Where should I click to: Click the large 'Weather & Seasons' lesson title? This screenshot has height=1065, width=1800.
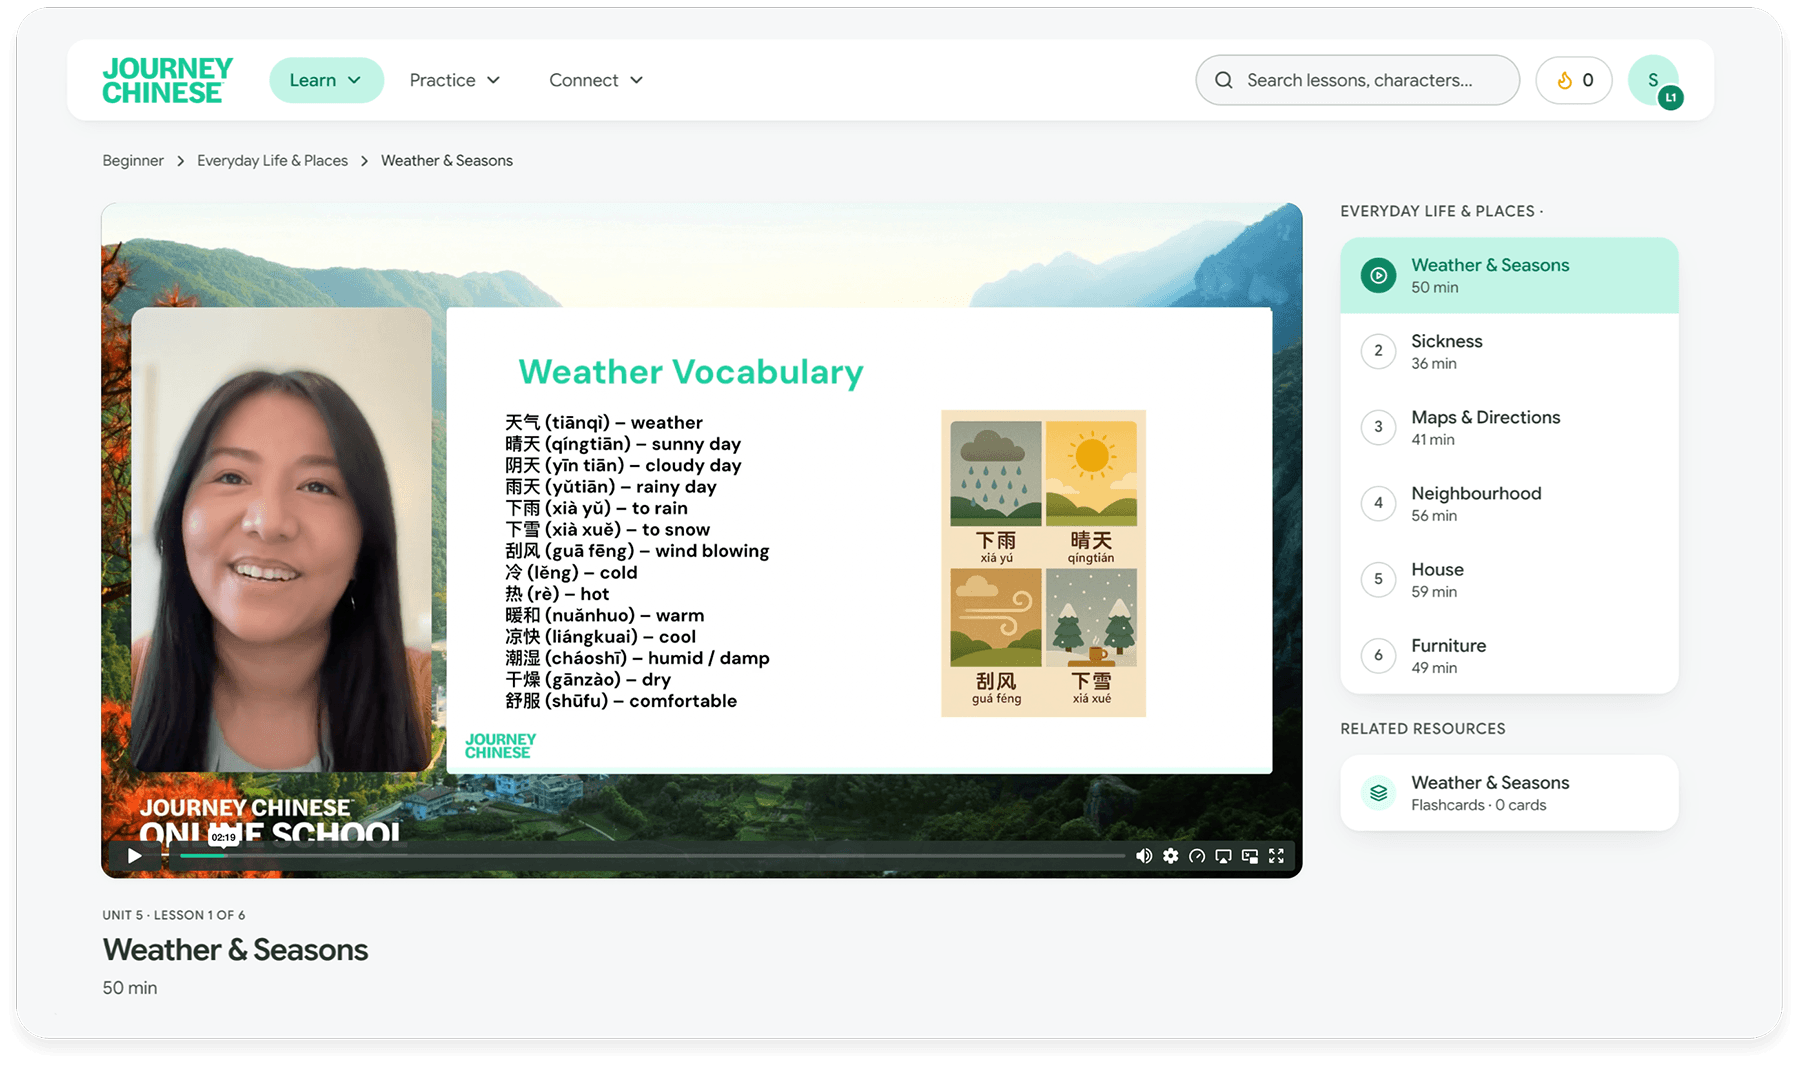click(235, 950)
